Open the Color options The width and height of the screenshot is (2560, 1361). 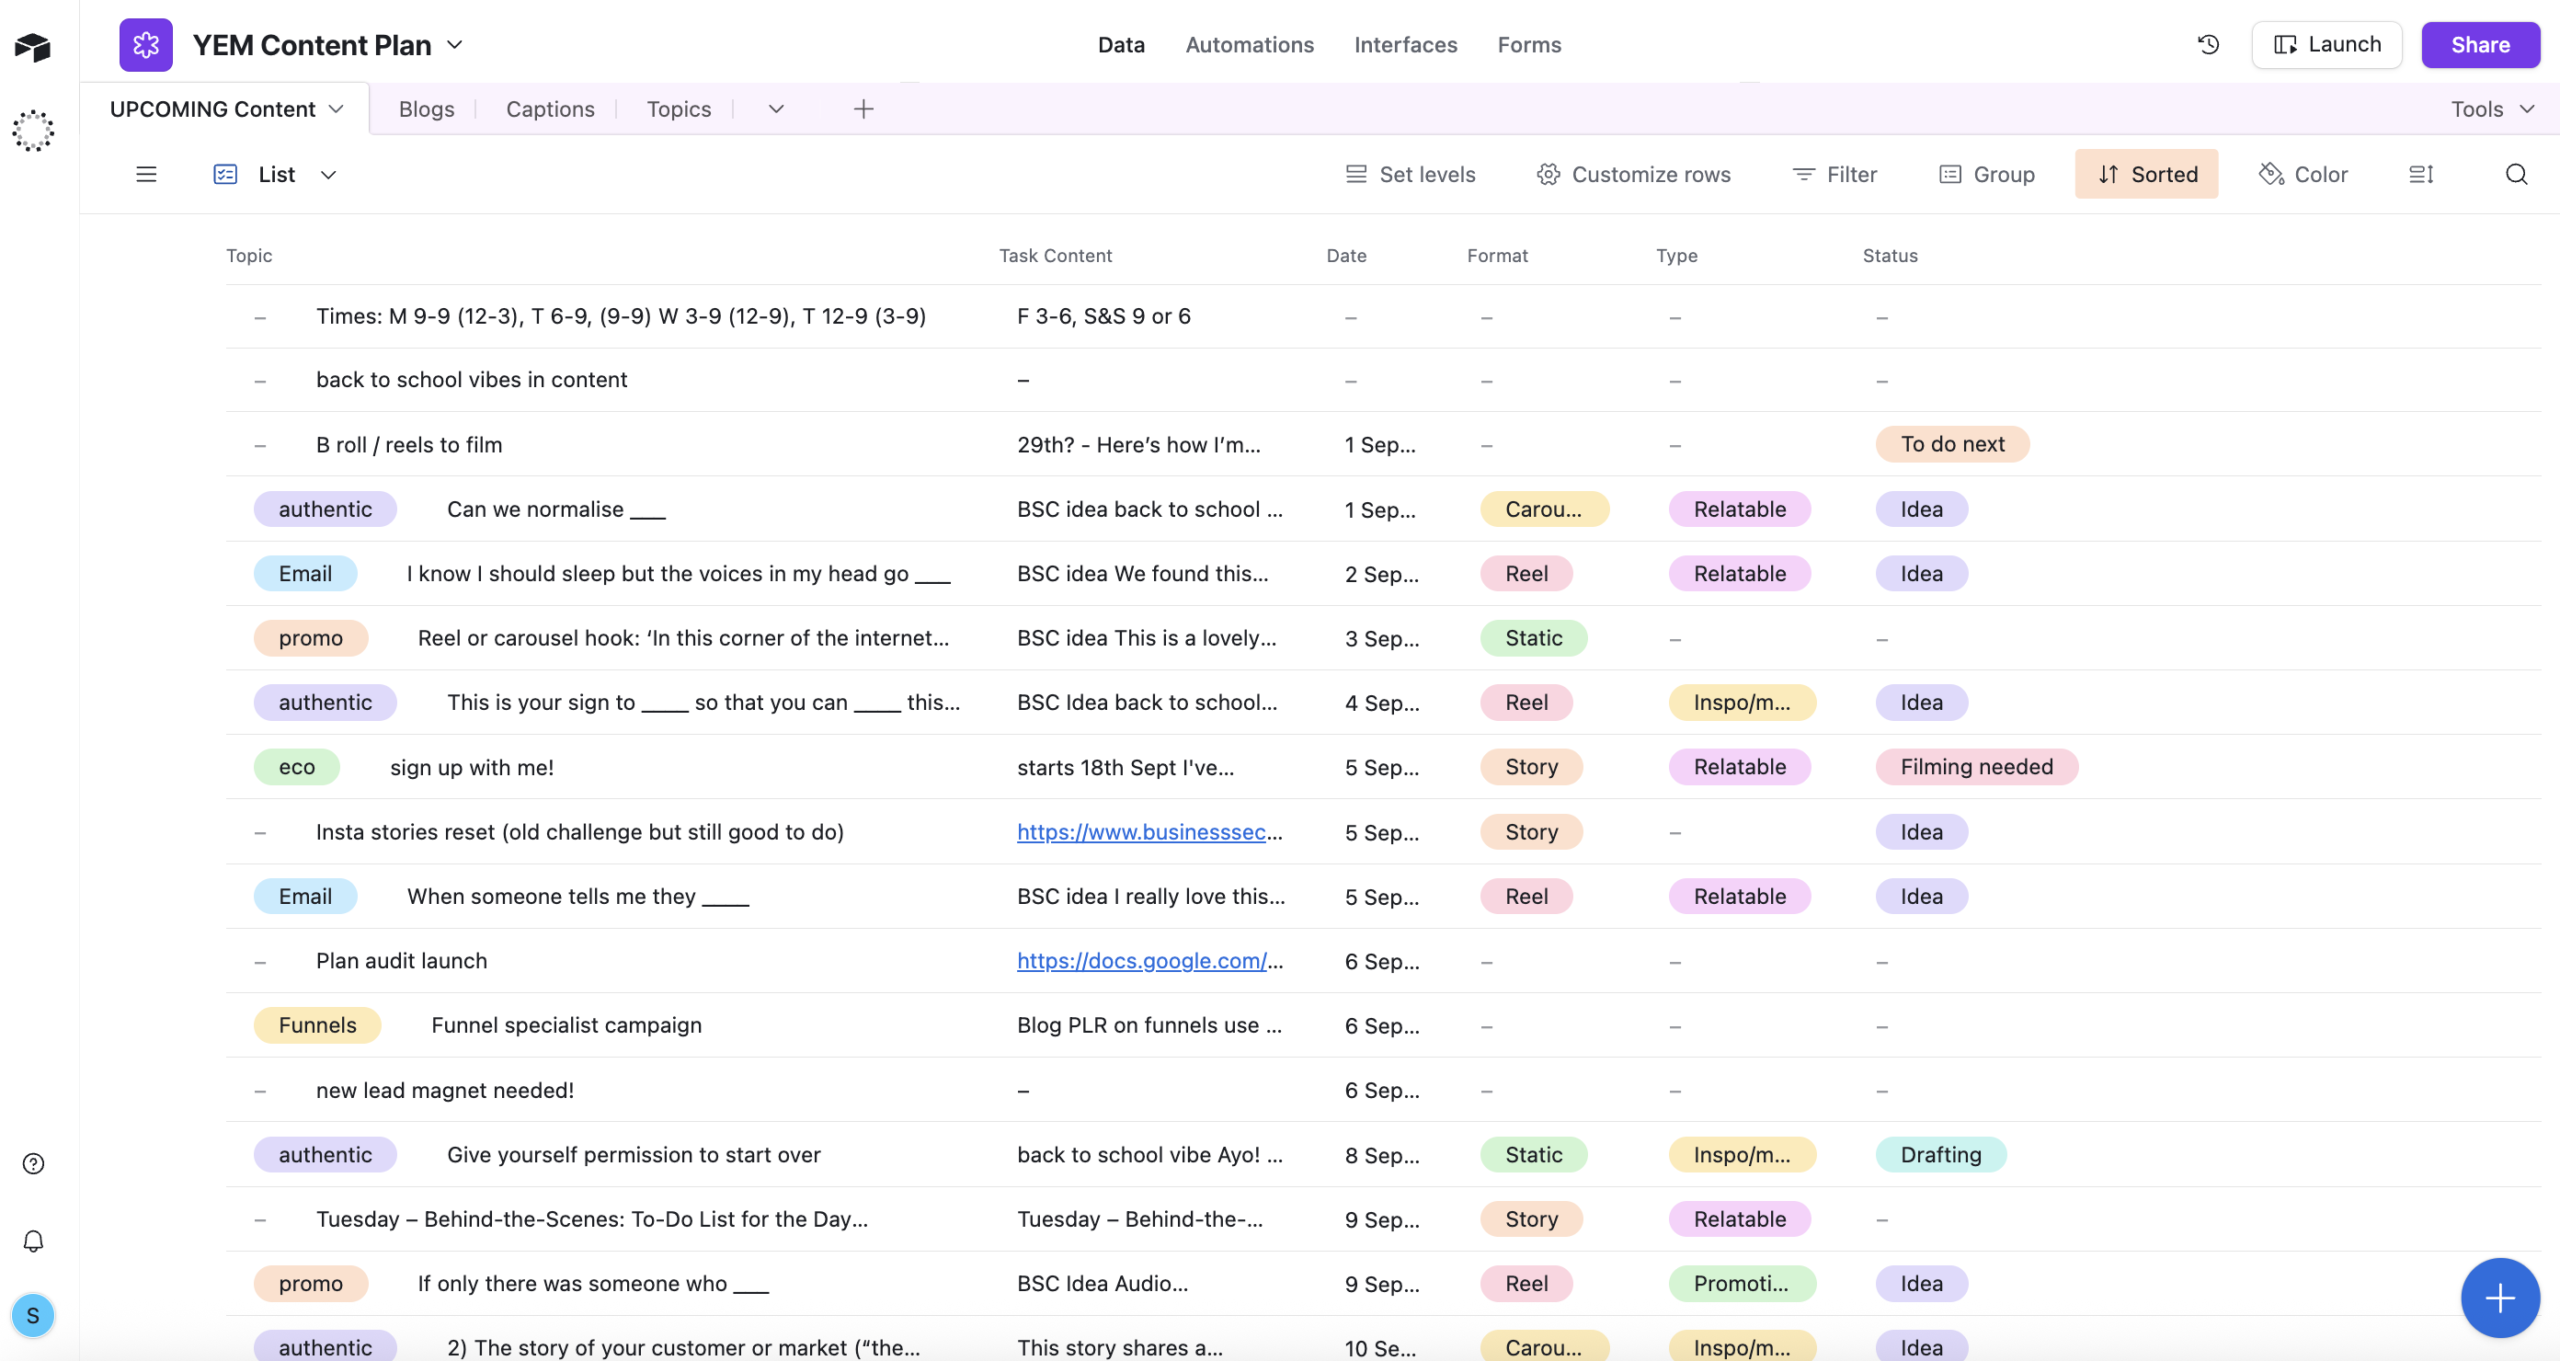click(x=2303, y=174)
